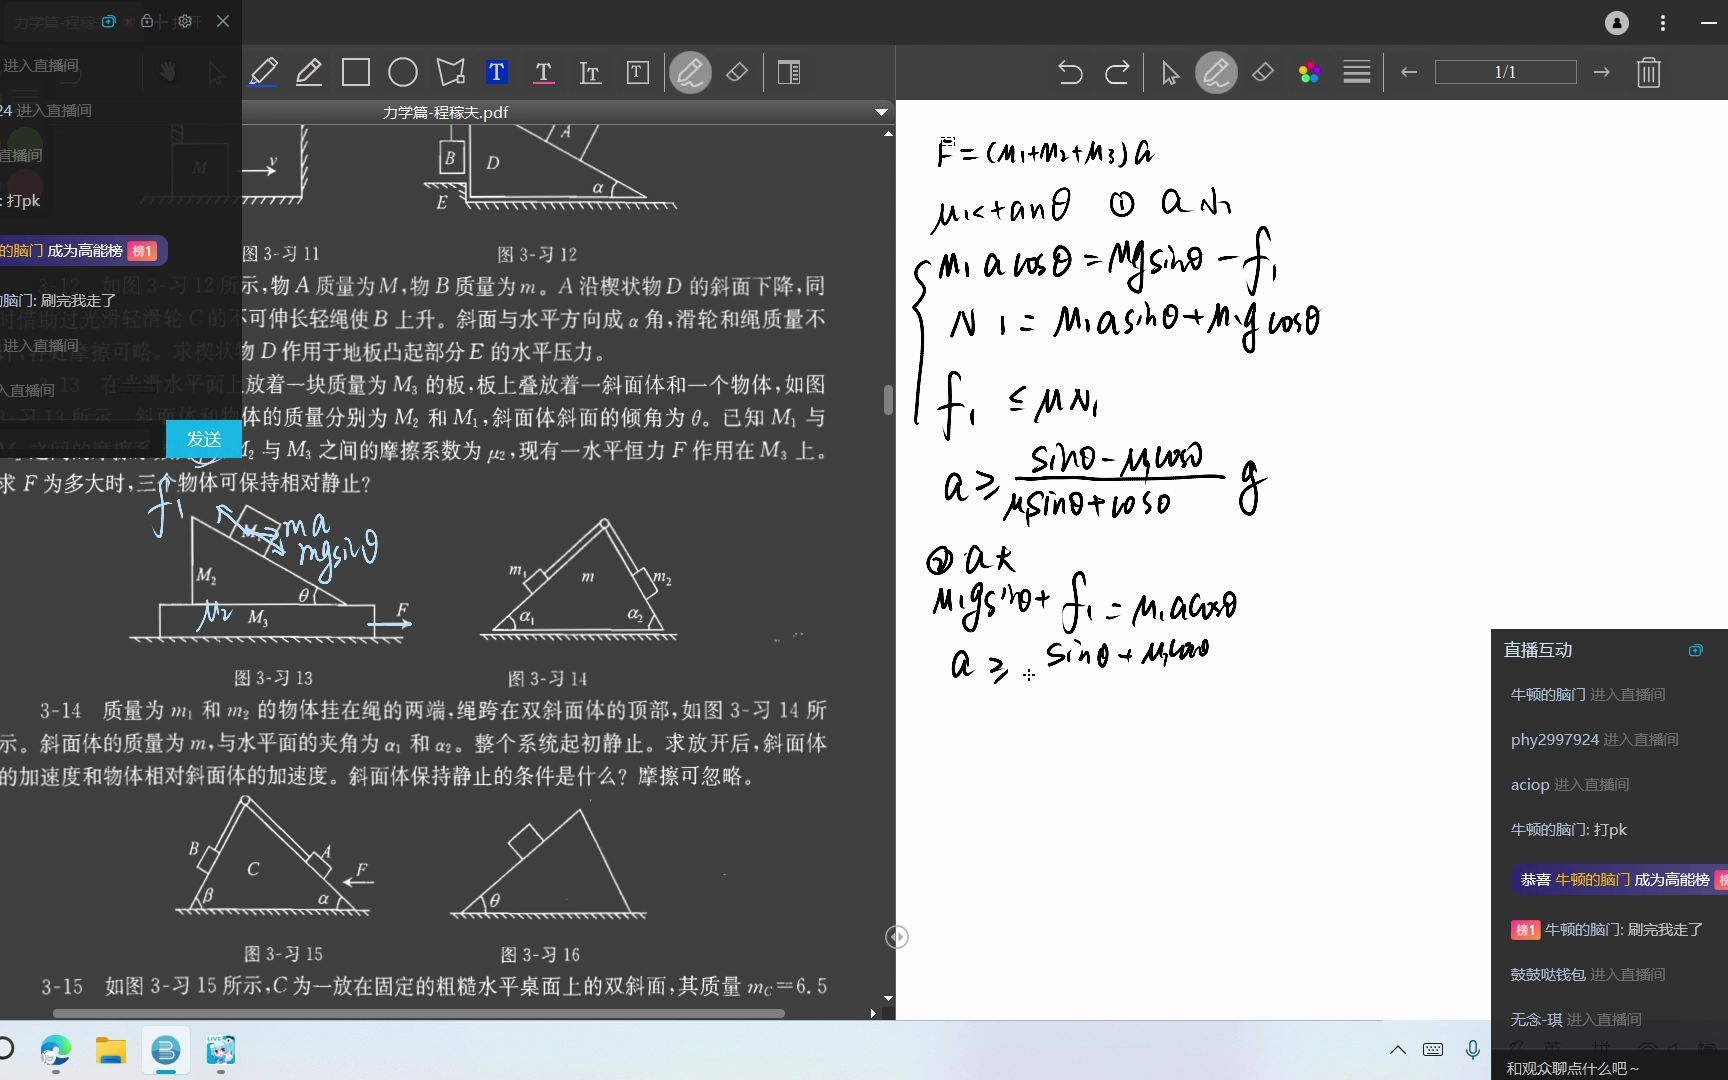Click PDF scroll down arrow
Screen dimensions: 1728x1080
click(888, 998)
